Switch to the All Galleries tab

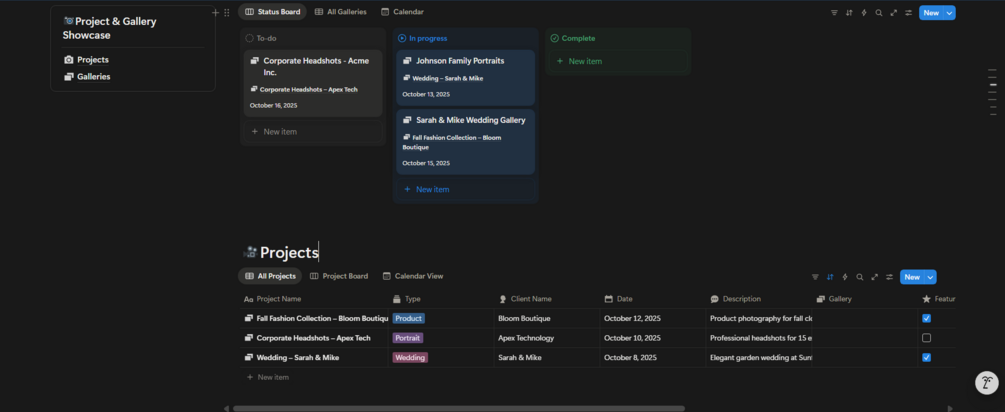point(340,12)
